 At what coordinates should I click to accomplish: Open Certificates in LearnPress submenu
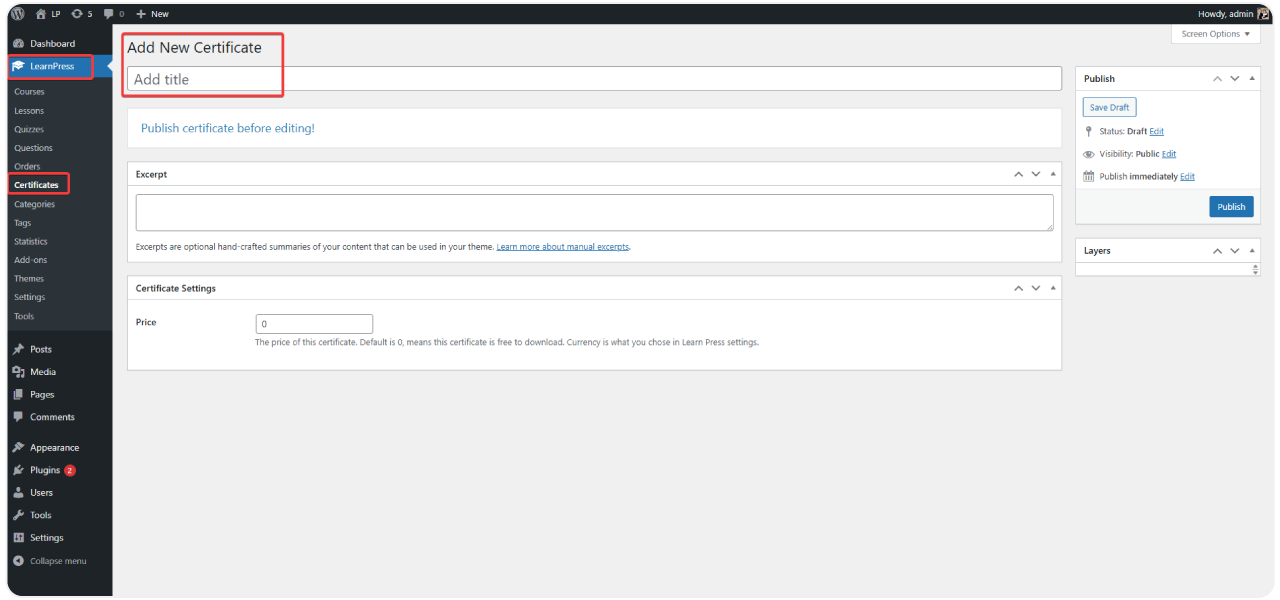(36, 185)
